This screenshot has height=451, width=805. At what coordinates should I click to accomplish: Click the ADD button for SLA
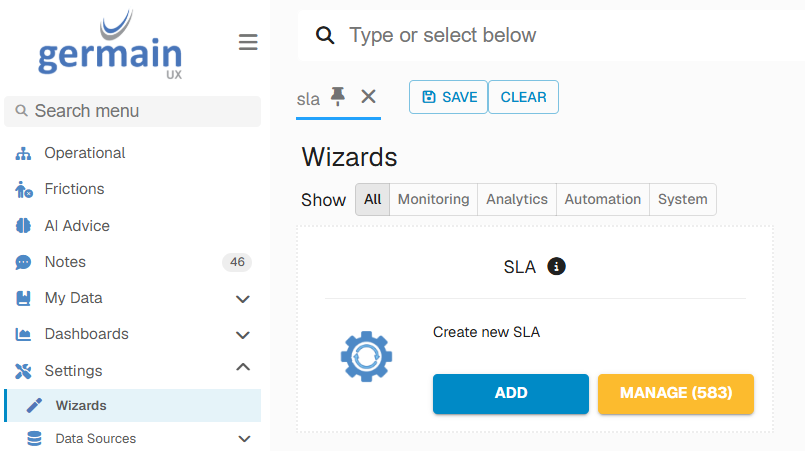click(511, 393)
